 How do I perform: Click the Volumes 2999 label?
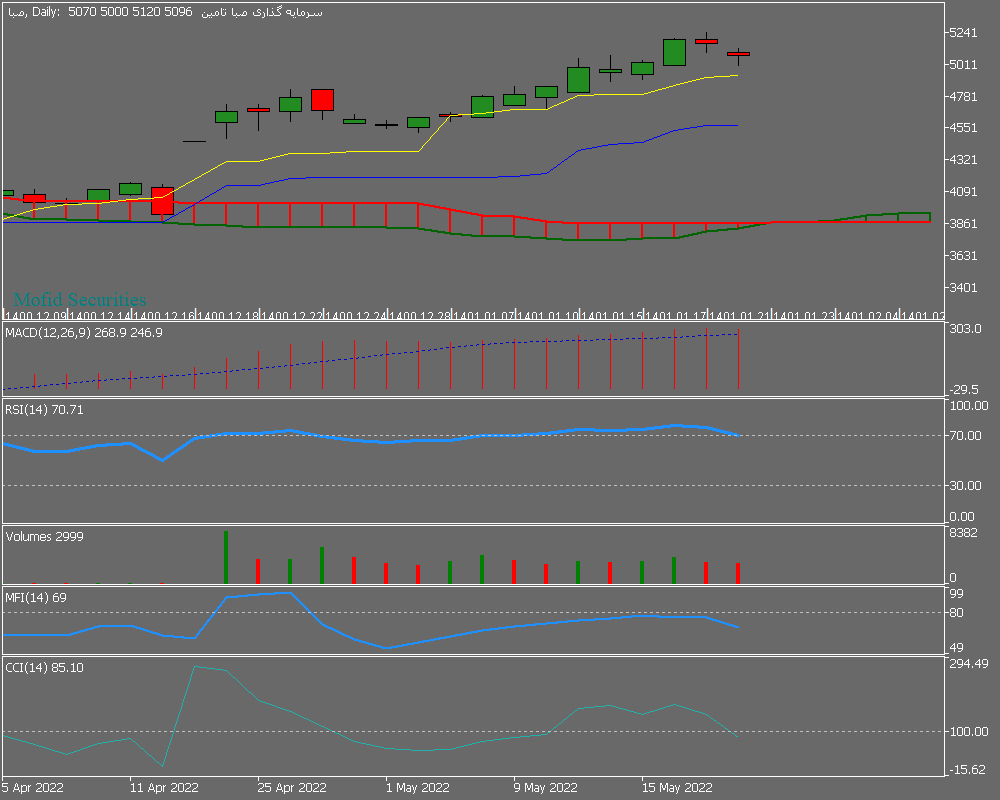coord(45,537)
